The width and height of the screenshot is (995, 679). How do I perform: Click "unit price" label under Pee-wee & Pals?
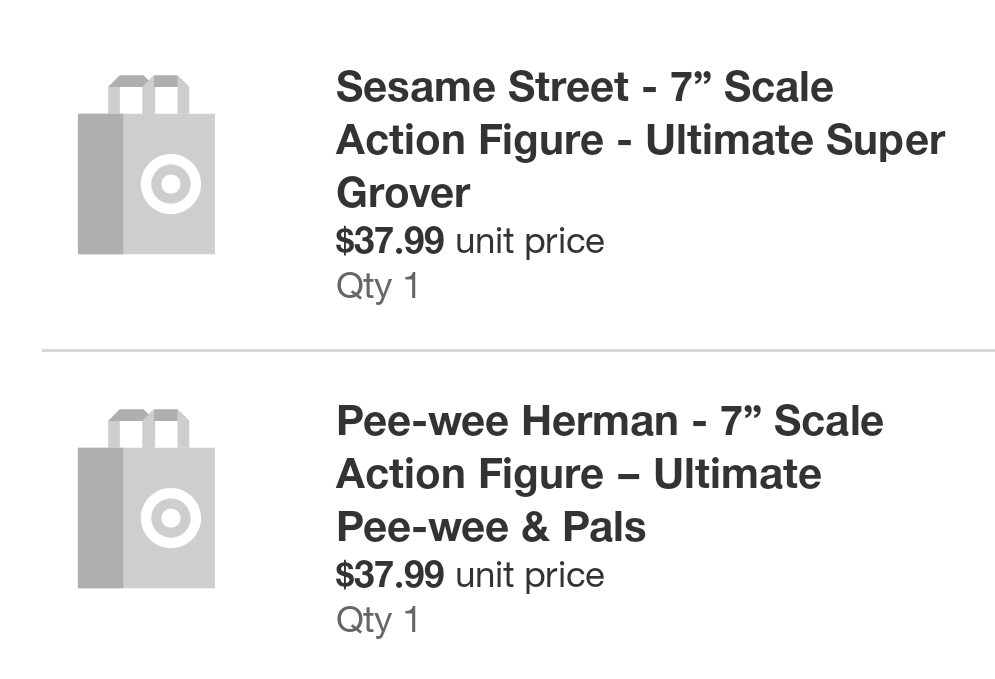(530, 575)
